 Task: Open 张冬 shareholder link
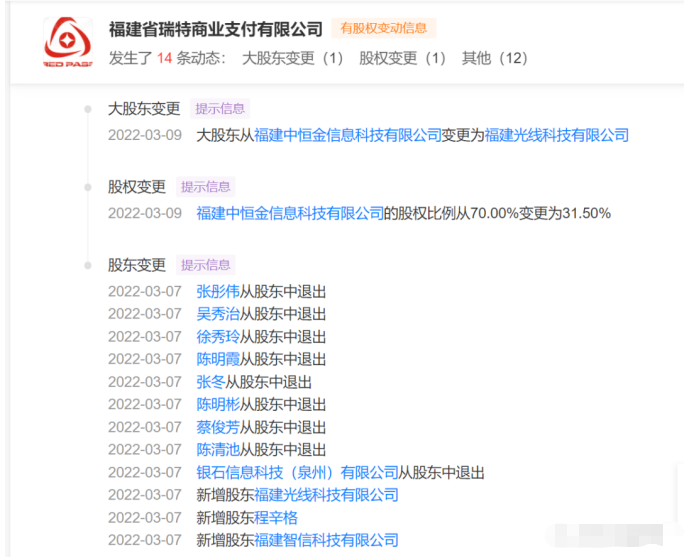(211, 382)
